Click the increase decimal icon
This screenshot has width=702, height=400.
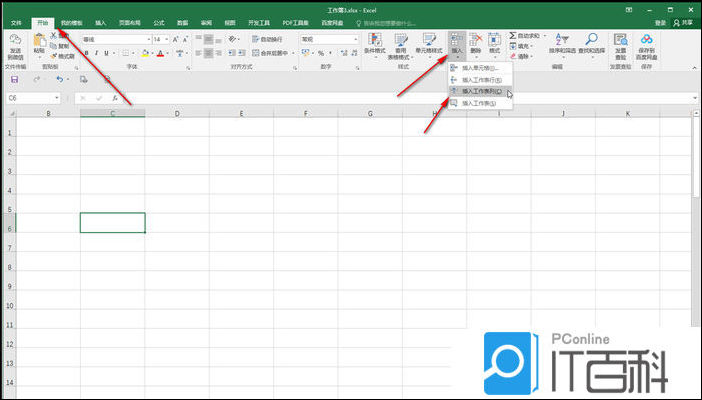344,53
